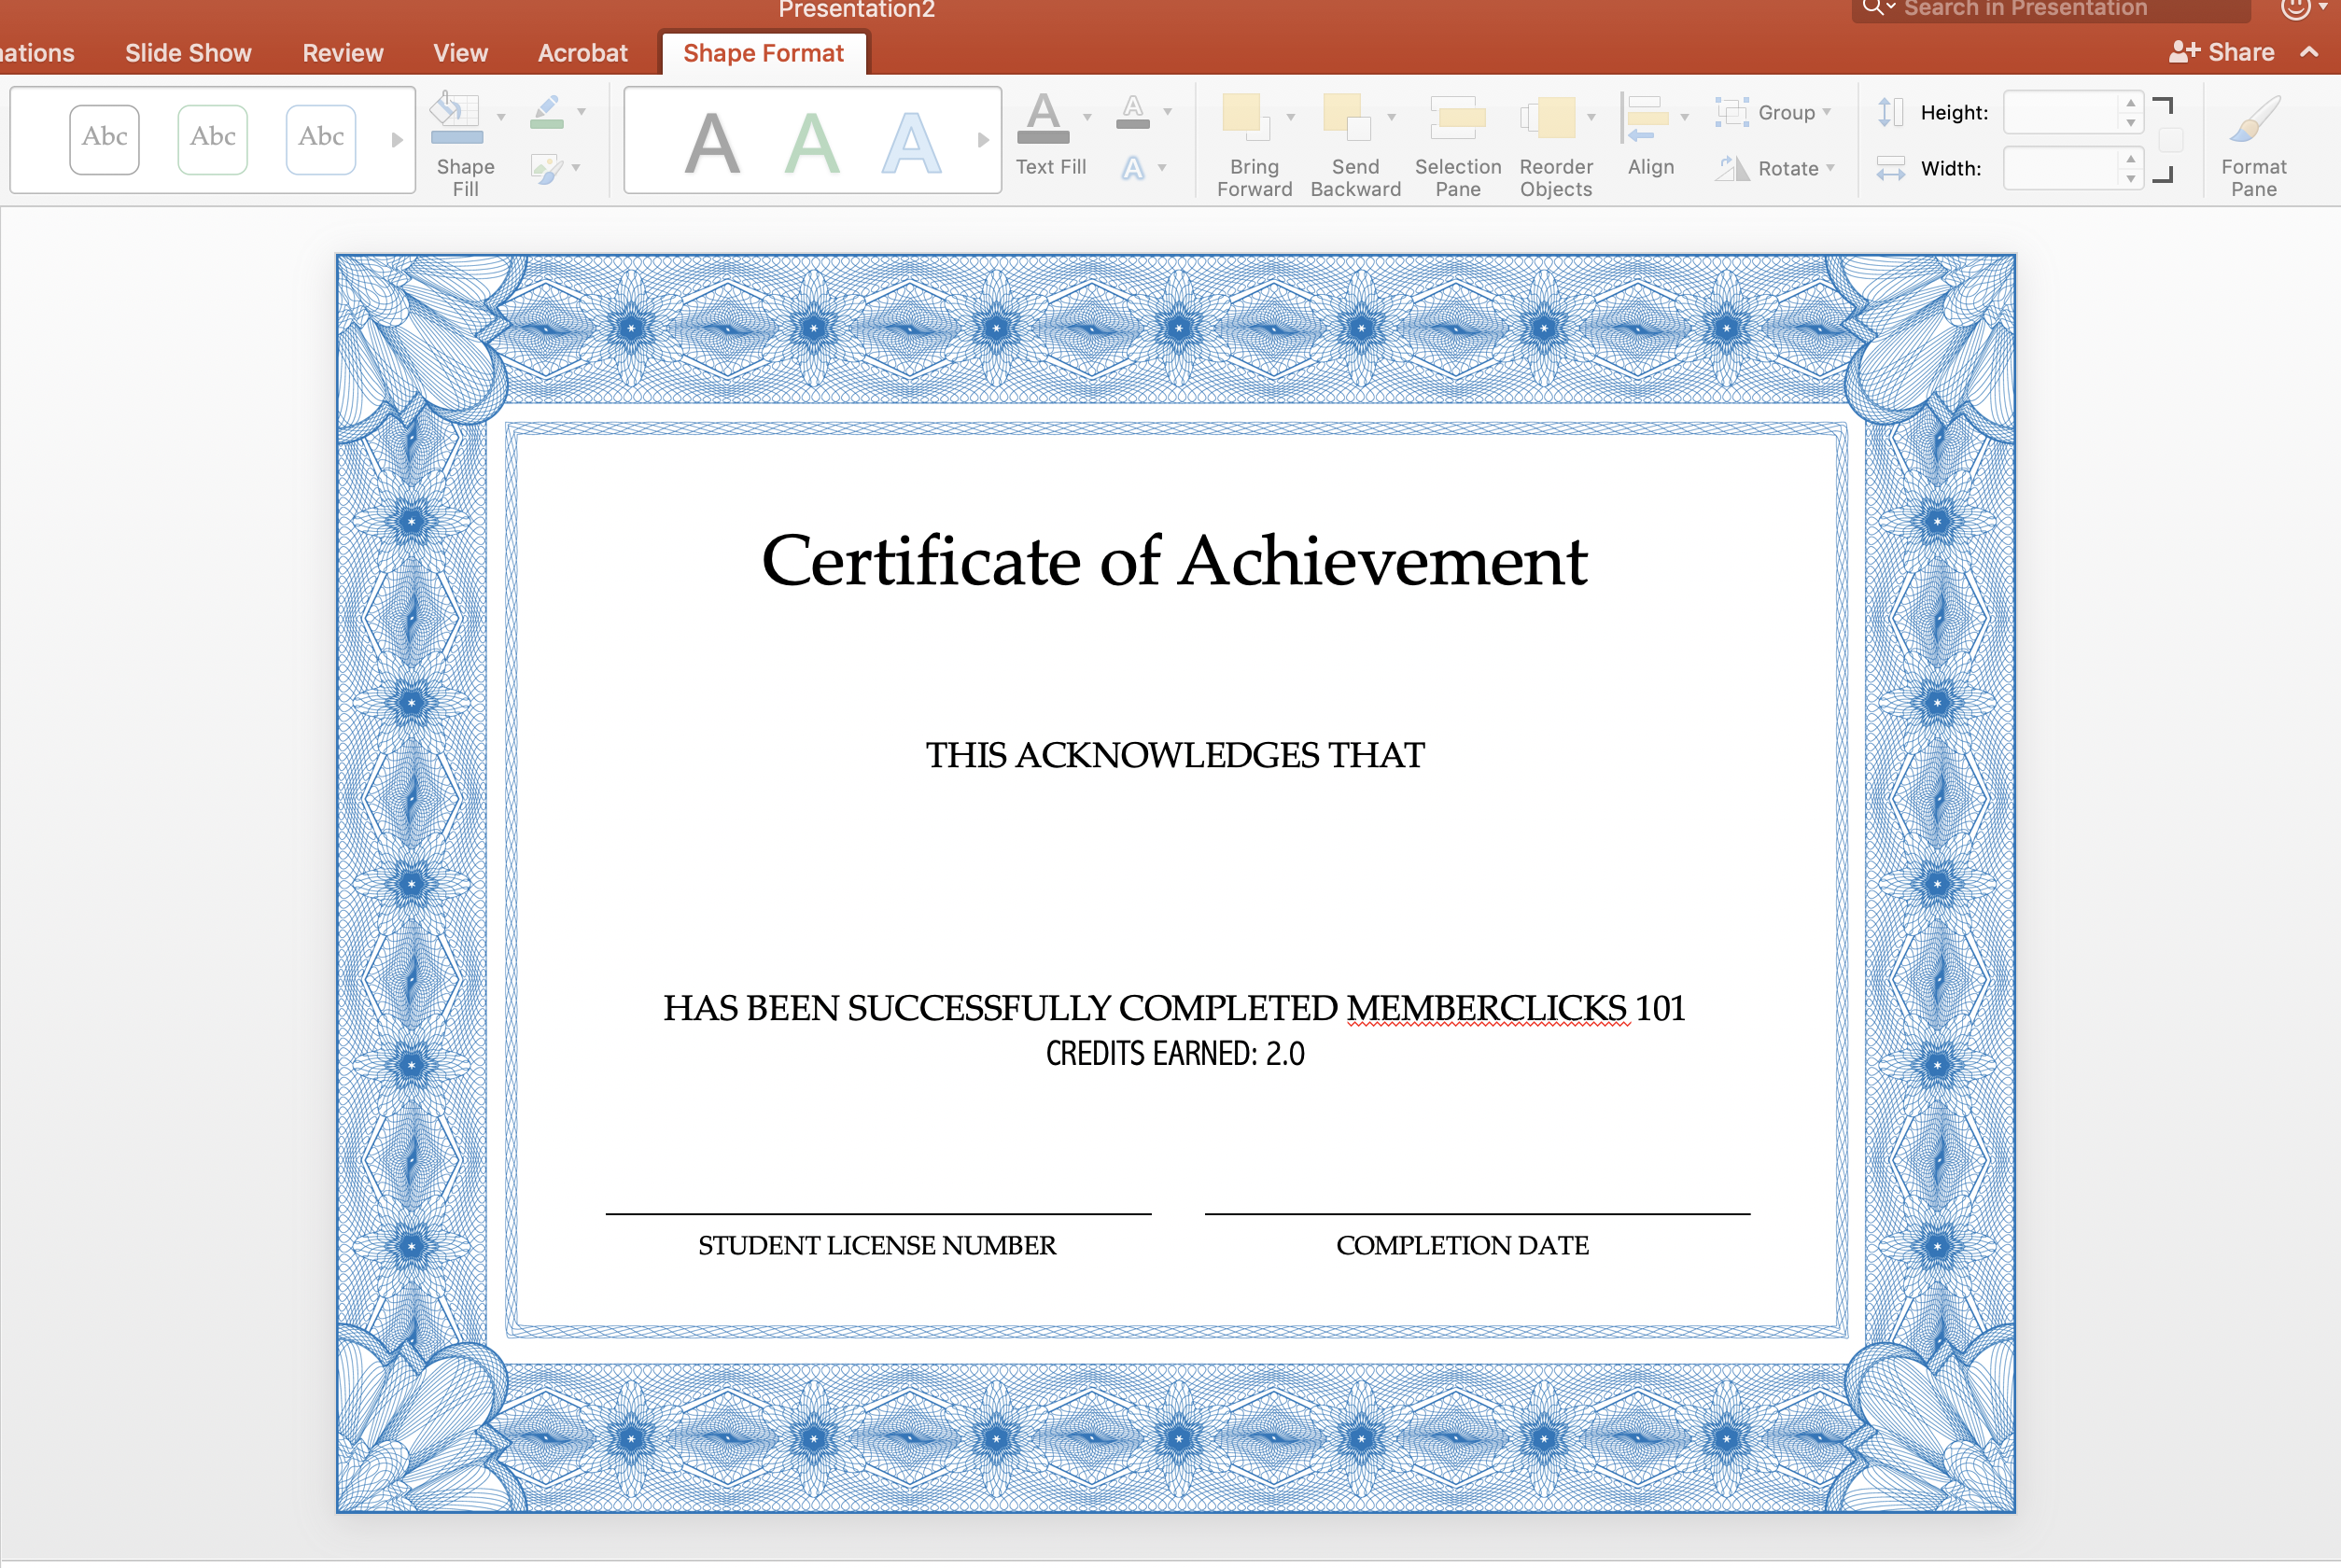Open the Group dropdown arrow
This screenshot has width=2341, height=1568.
click(1827, 112)
